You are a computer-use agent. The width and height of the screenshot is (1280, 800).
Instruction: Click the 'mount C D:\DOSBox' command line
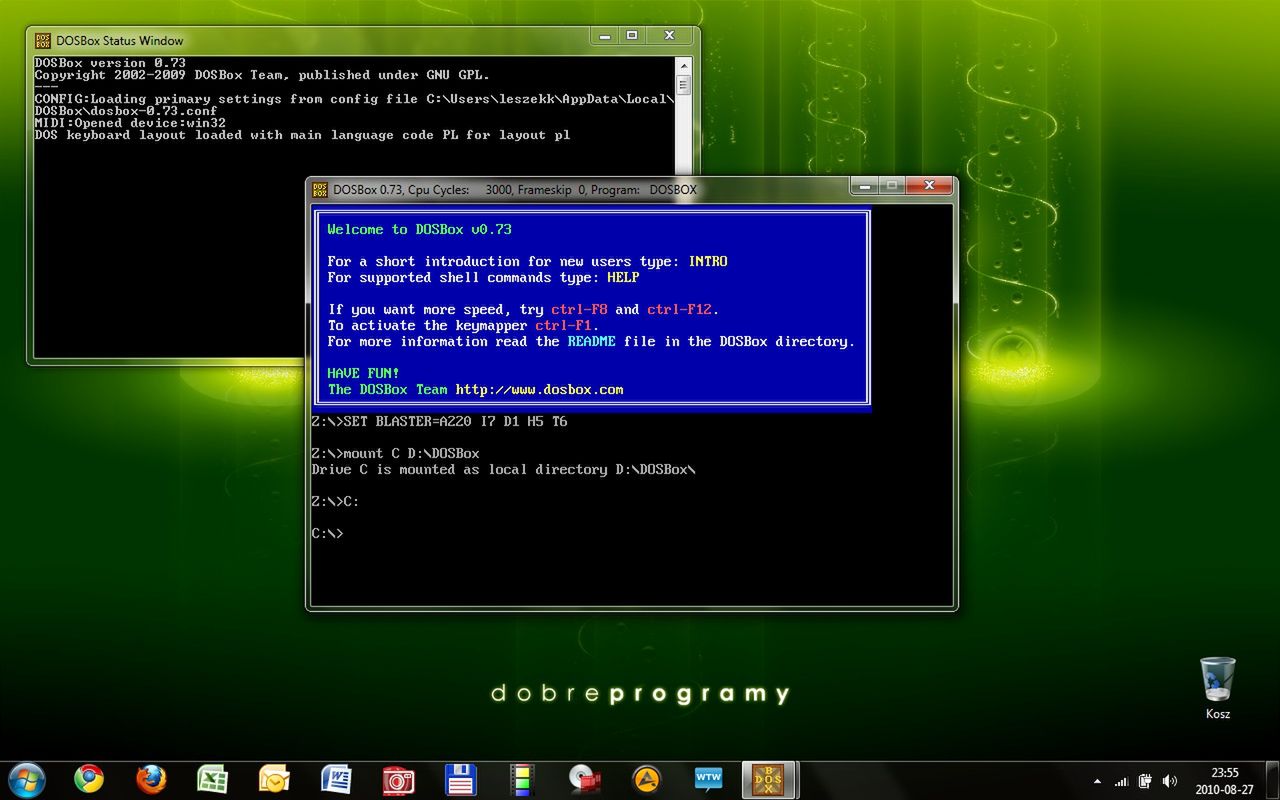click(396, 454)
